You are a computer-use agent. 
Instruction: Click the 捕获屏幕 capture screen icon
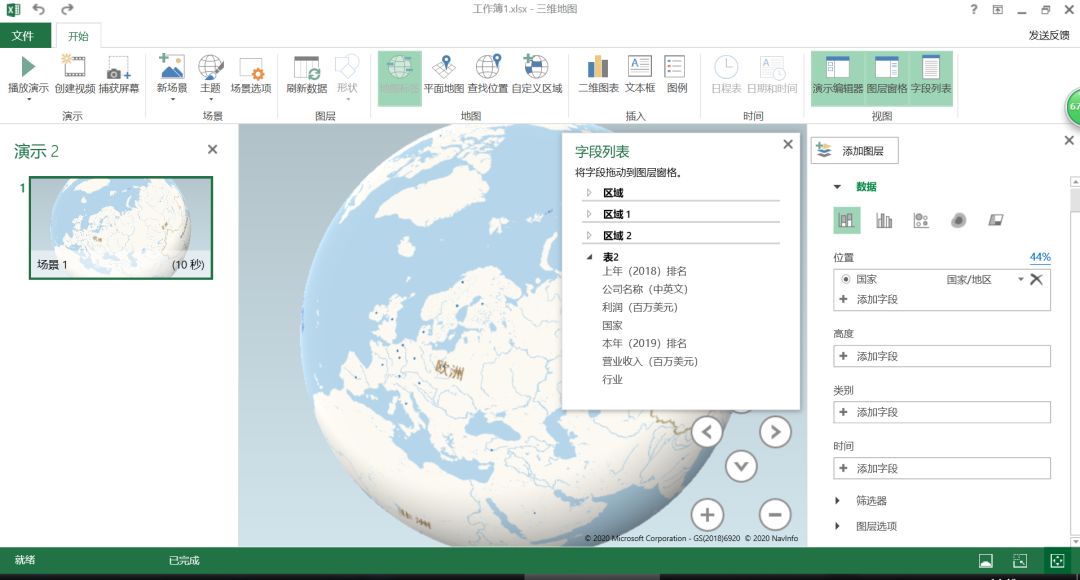click(x=118, y=68)
